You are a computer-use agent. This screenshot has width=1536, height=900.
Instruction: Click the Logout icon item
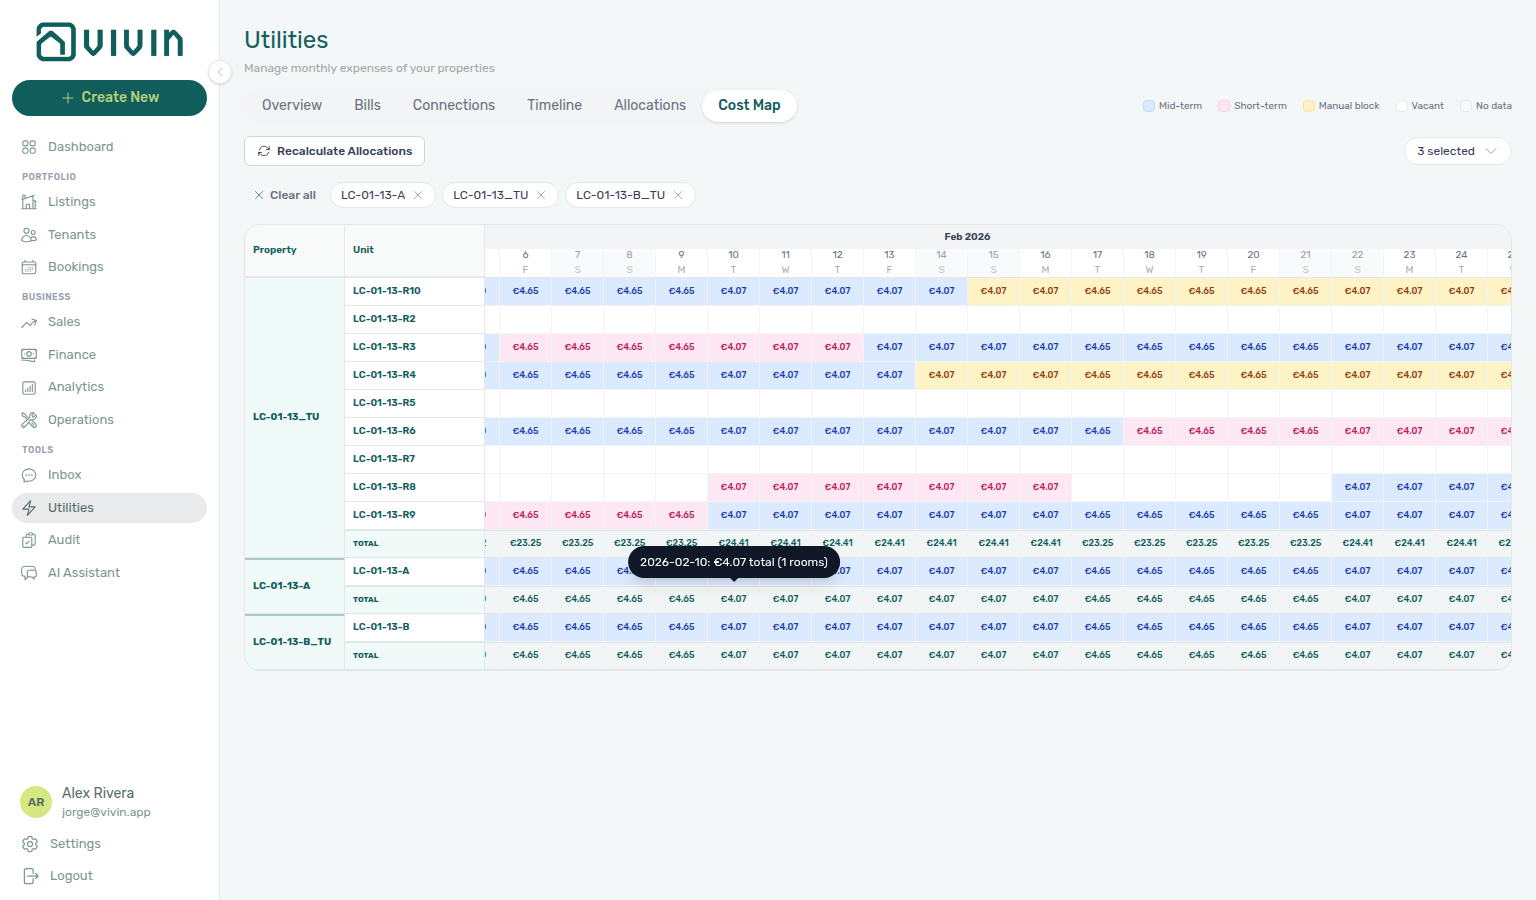(30, 876)
